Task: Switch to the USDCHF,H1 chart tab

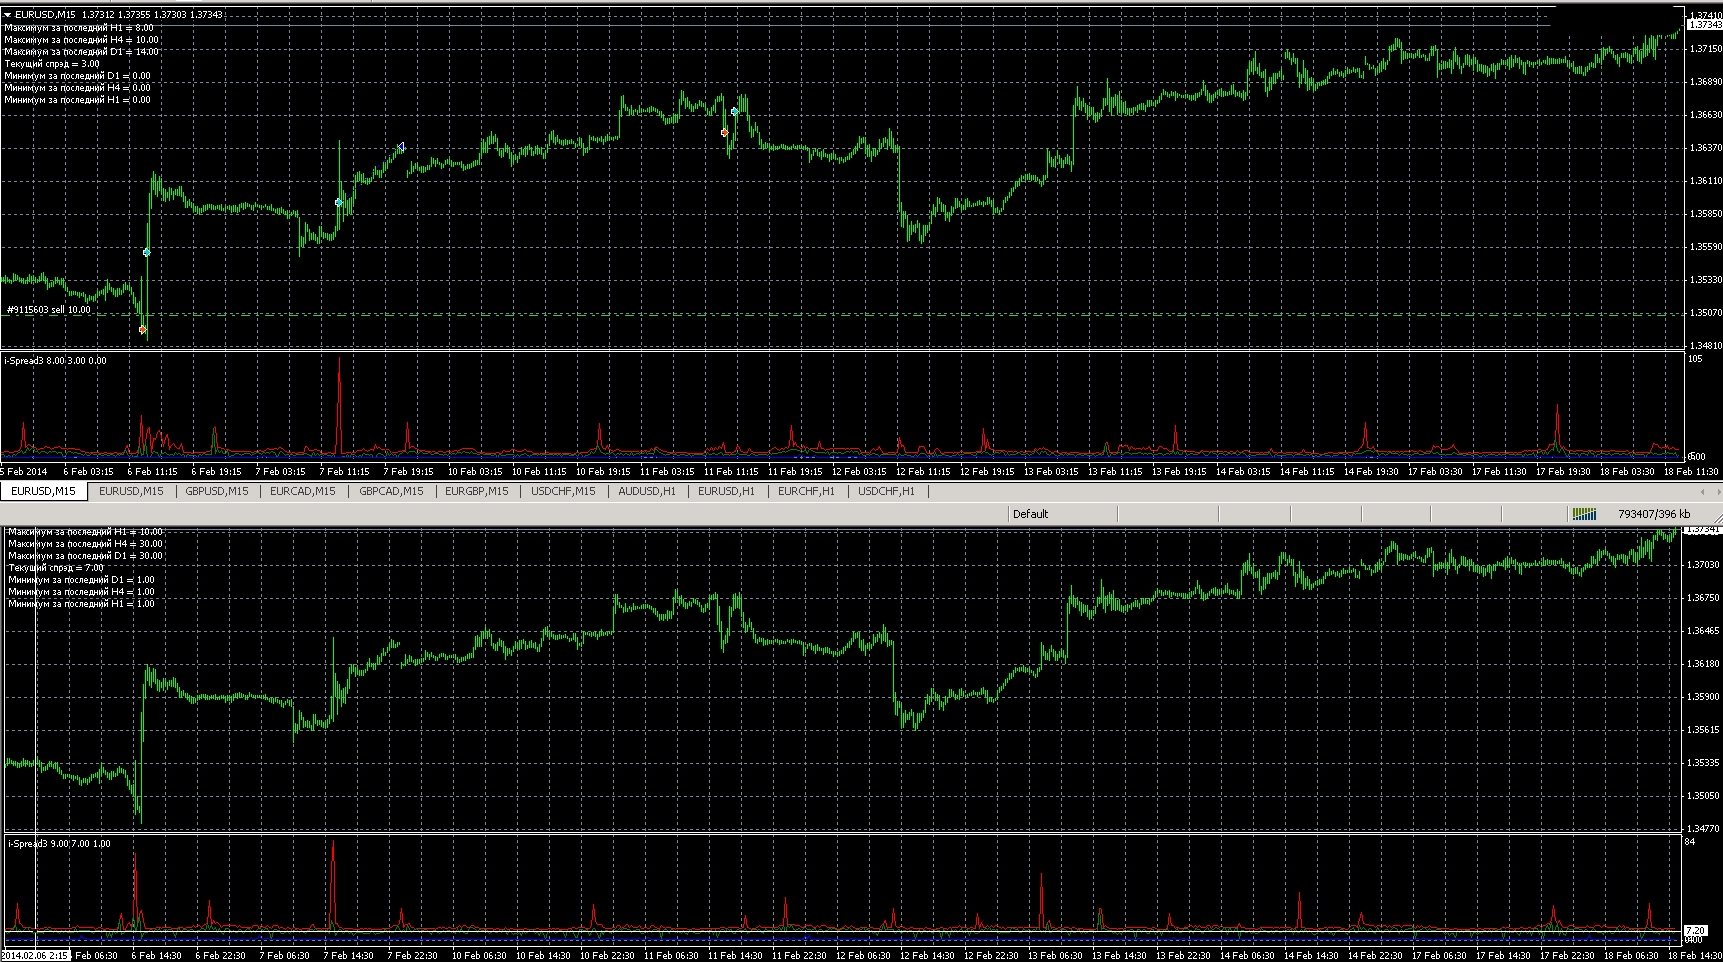Action: coord(886,491)
